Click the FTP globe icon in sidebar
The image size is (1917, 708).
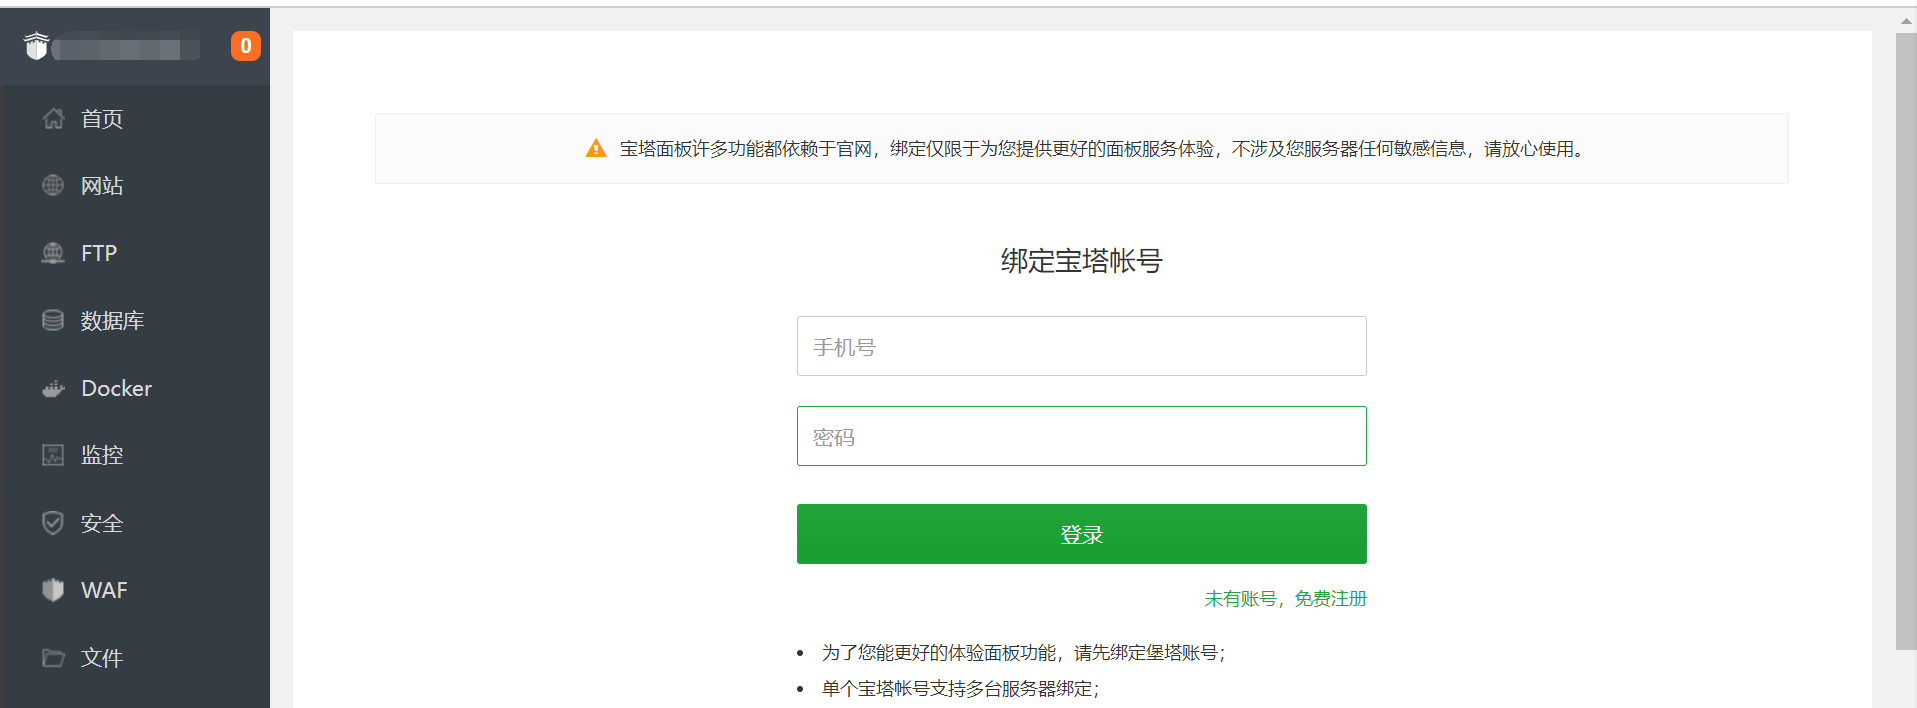53,253
